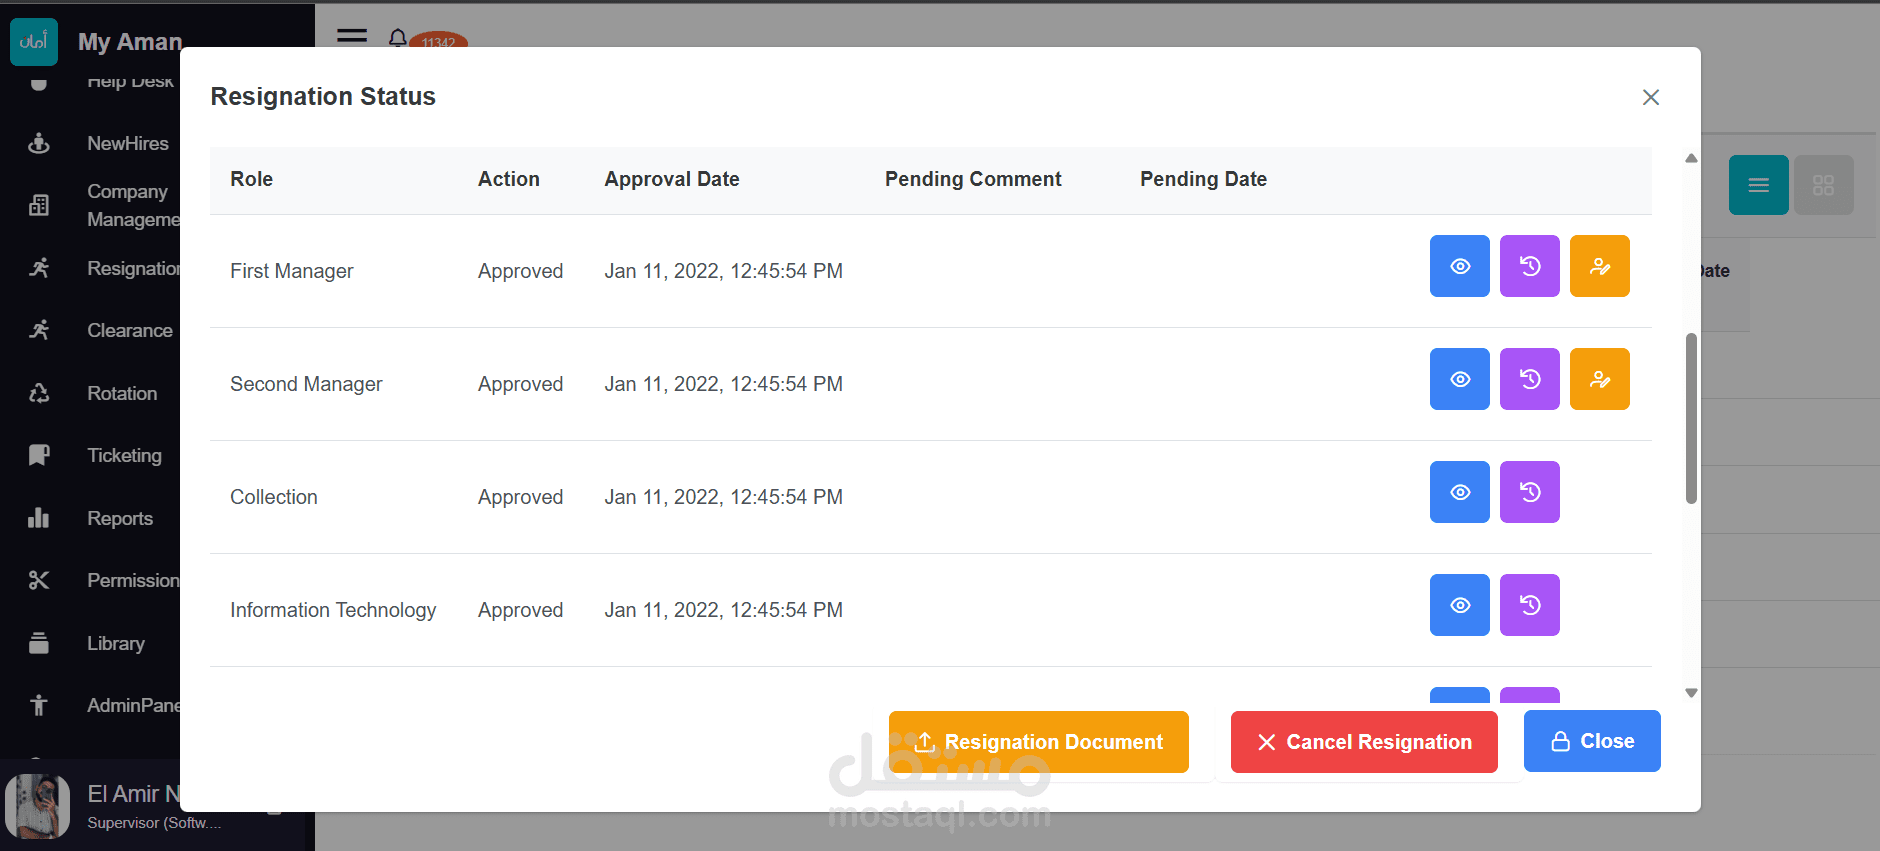1880x851 pixels.
Task: Click orange user-edit icon for Second Manager
Action: [x=1599, y=379]
